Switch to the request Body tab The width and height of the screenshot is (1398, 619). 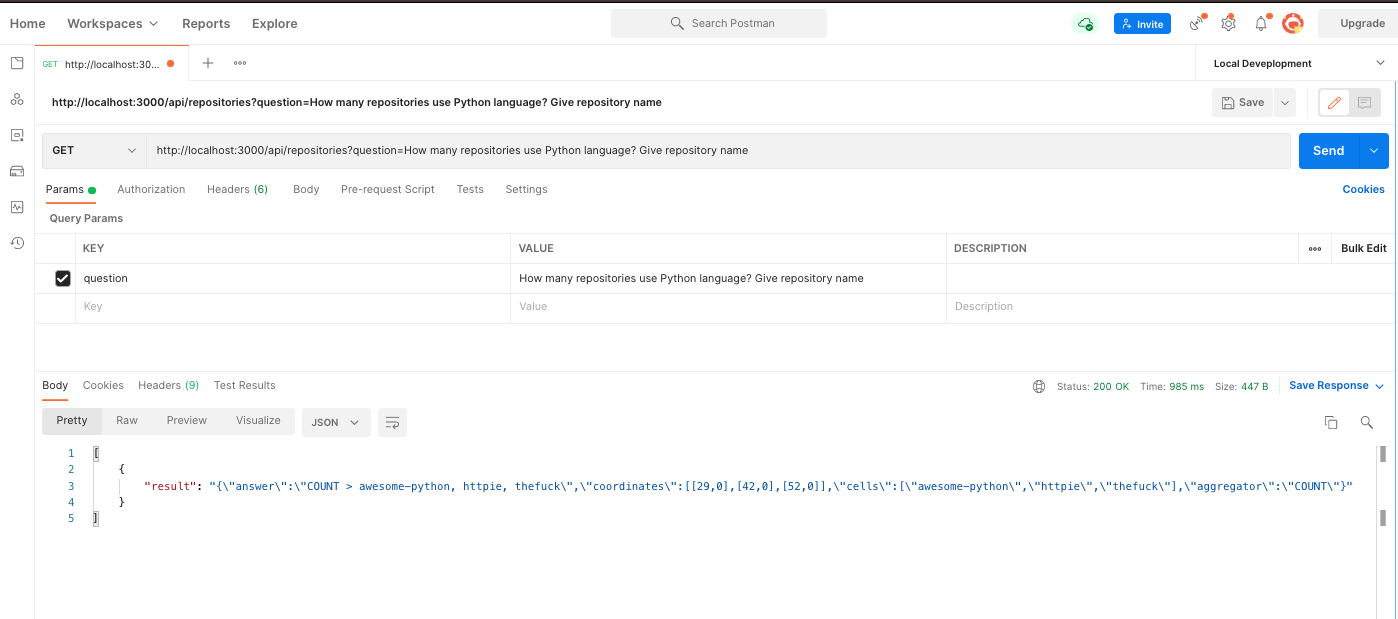(x=306, y=189)
